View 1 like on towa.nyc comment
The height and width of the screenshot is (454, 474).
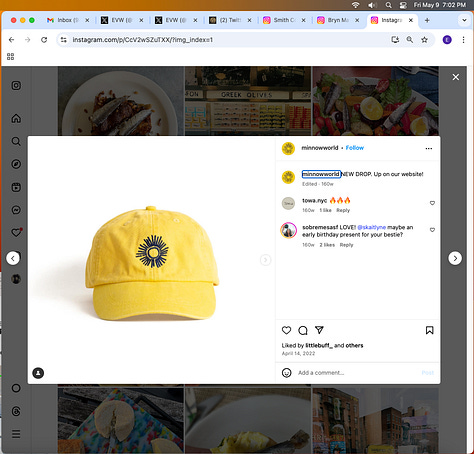click(x=325, y=210)
